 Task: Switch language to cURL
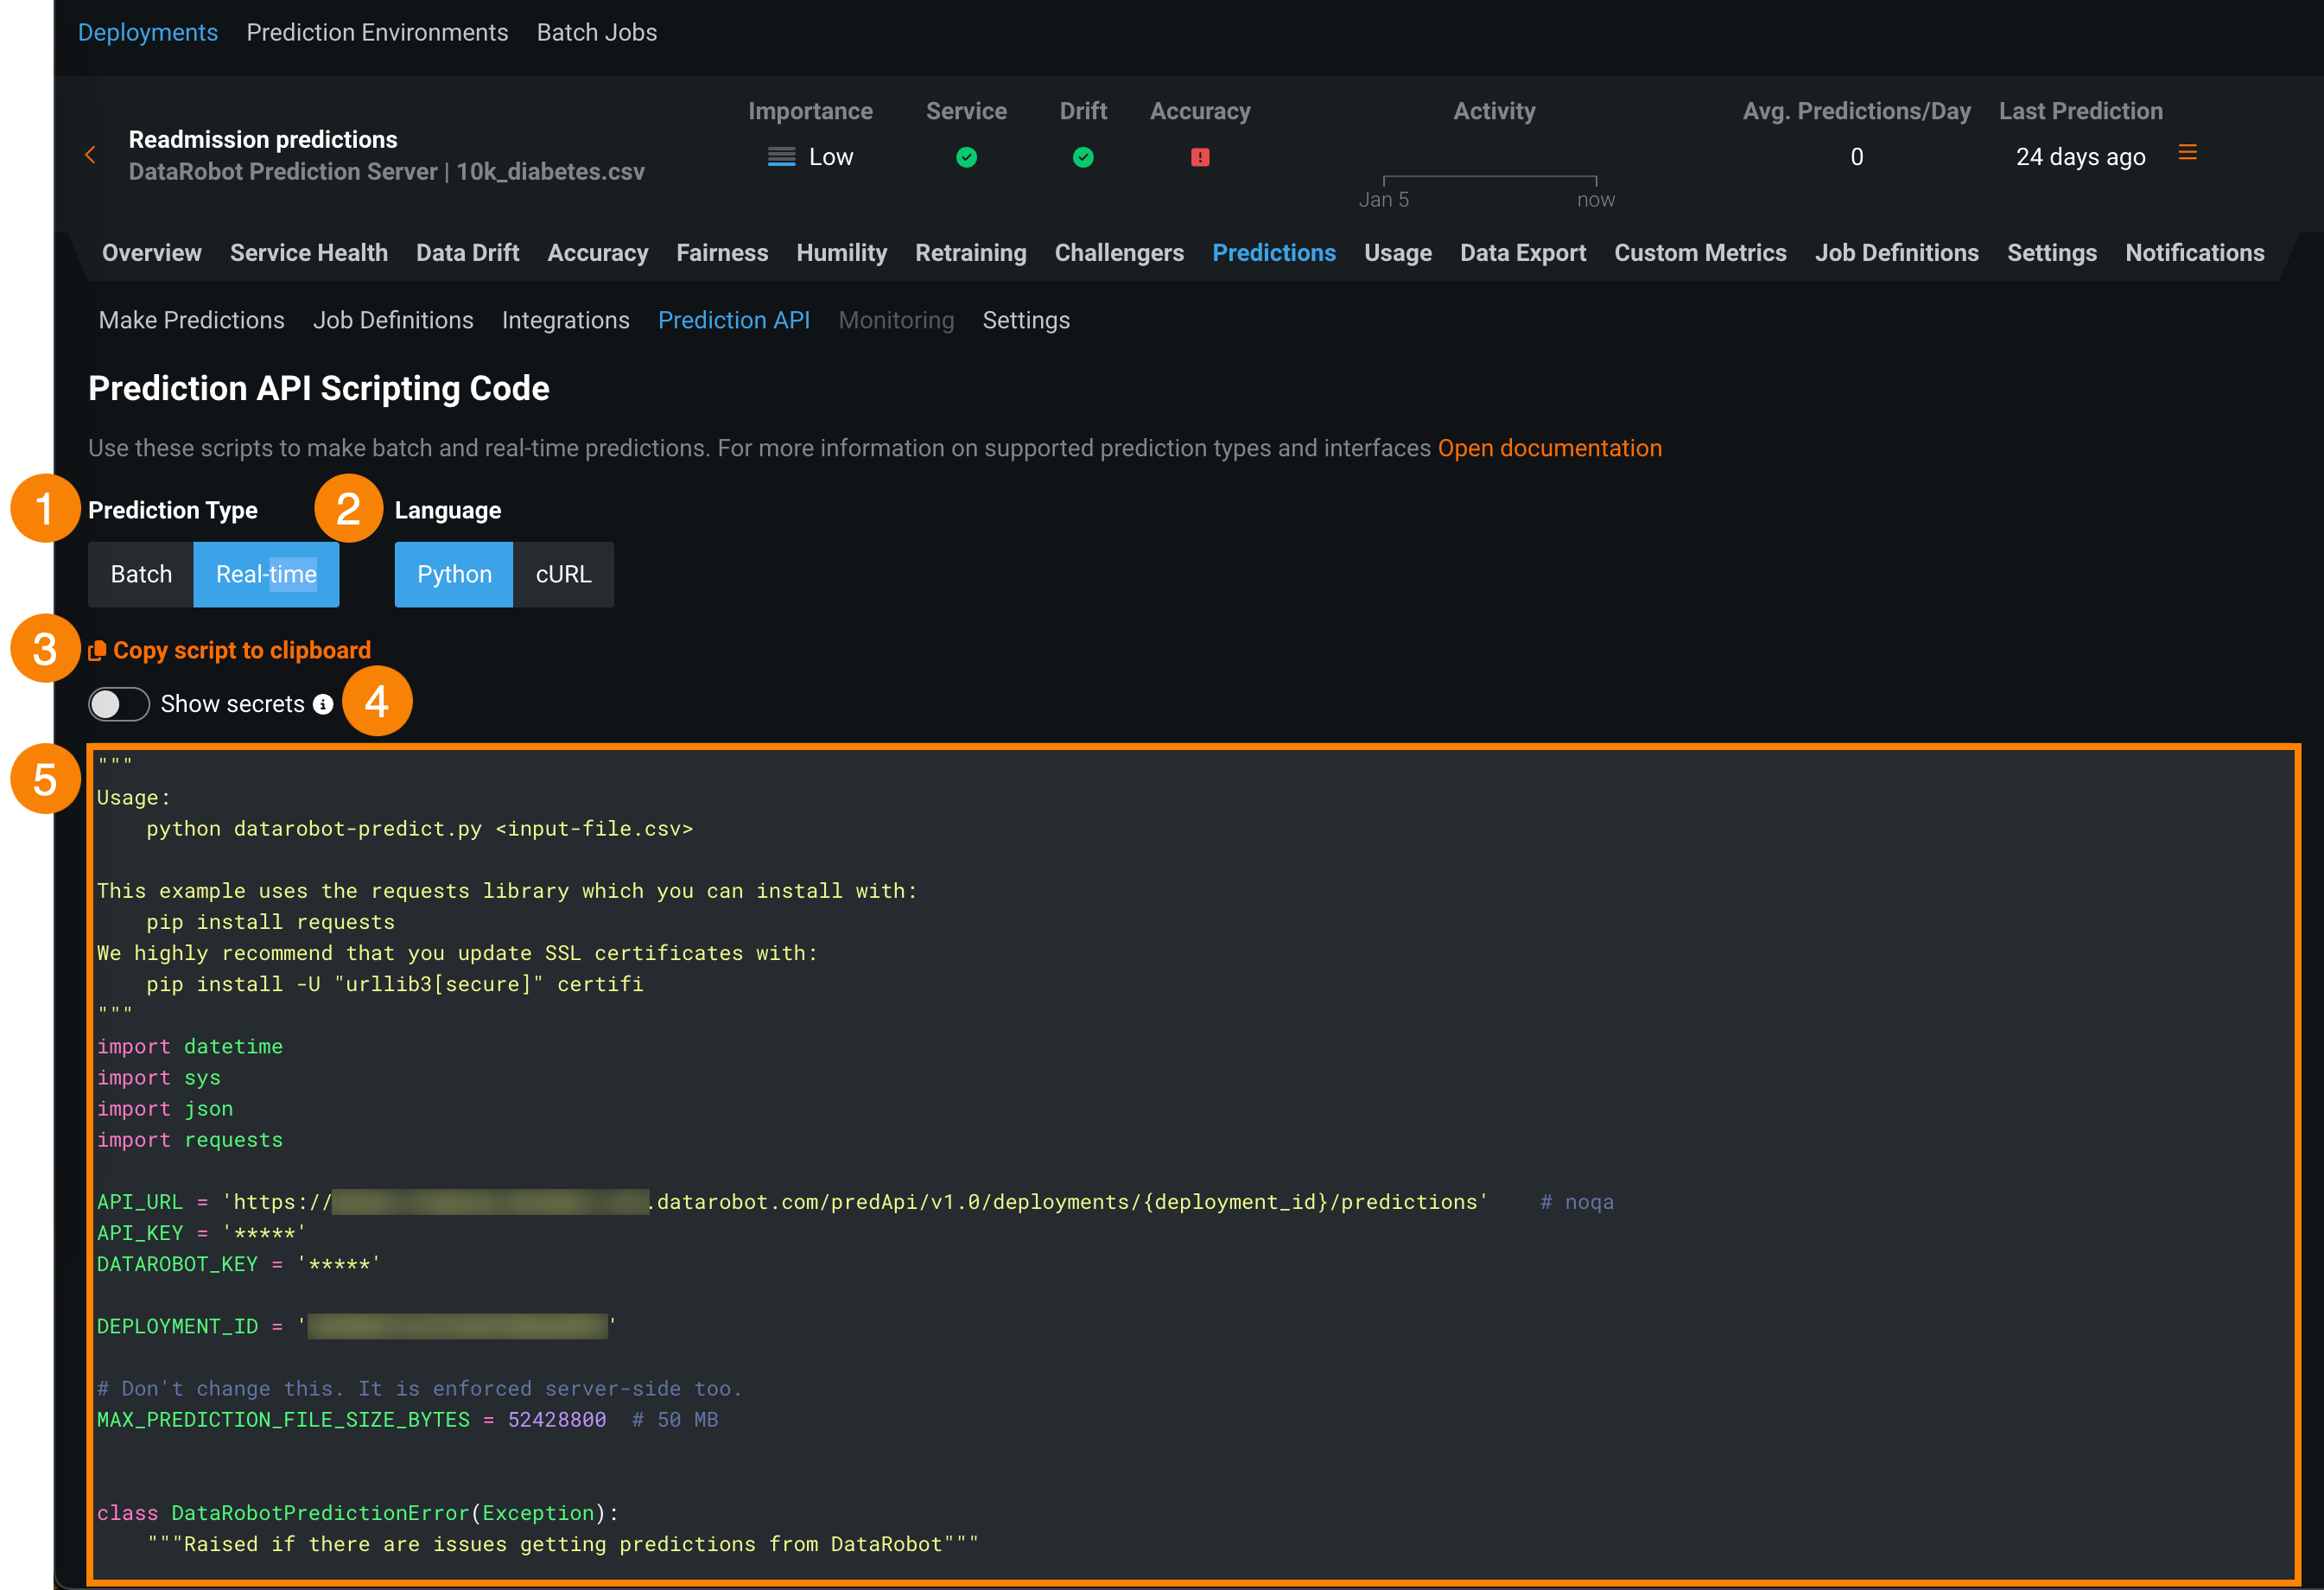[x=563, y=574]
